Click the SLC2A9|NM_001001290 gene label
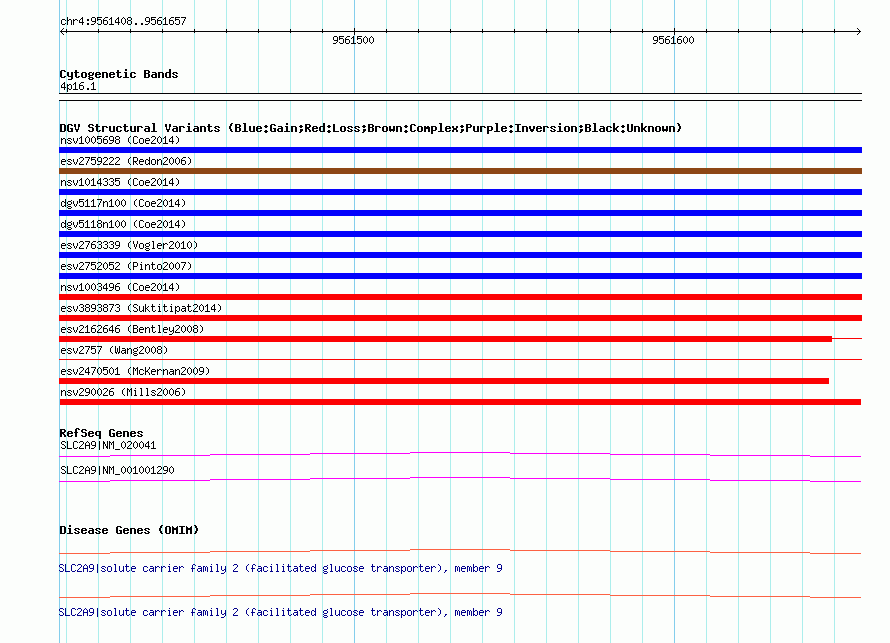890x643 pixels. pyautogui.click(x=117, y=470)
